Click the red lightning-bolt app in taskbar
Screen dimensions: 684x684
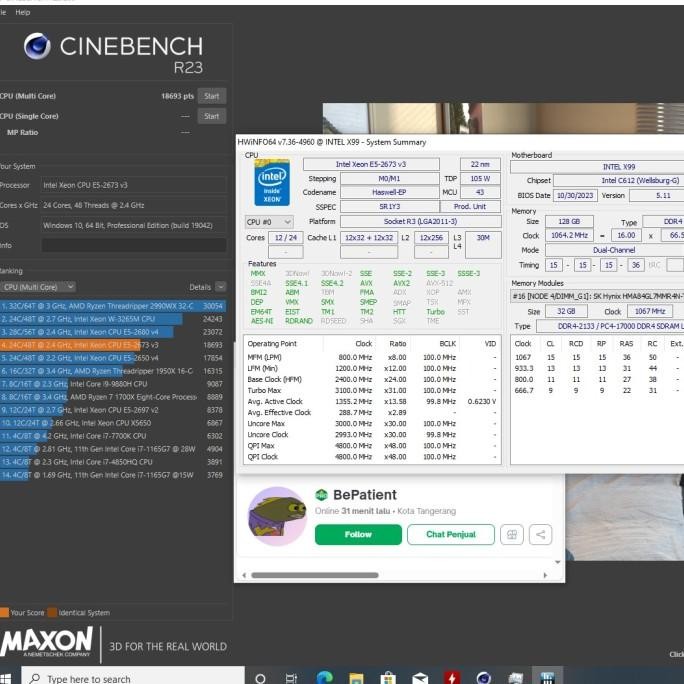[x=452, y=678]
